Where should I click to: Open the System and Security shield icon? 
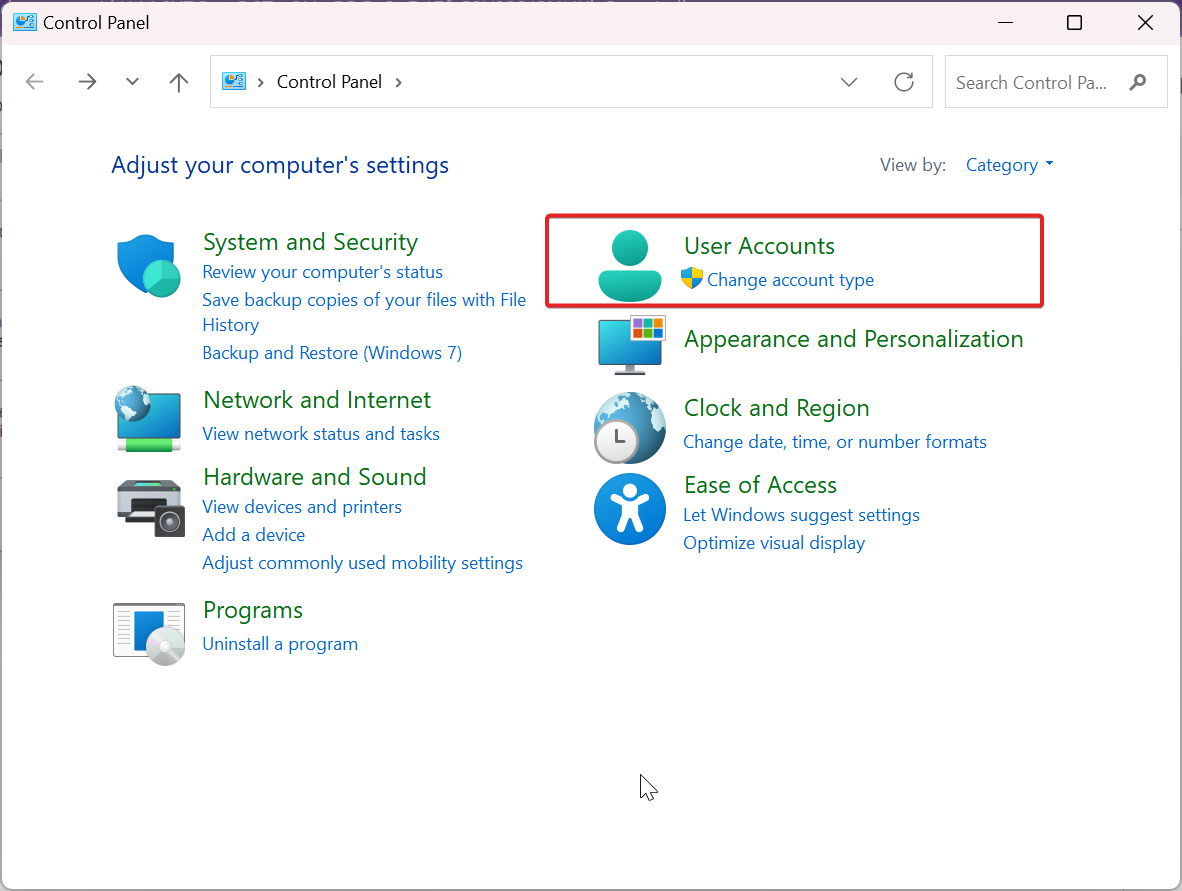coord(149,265)
